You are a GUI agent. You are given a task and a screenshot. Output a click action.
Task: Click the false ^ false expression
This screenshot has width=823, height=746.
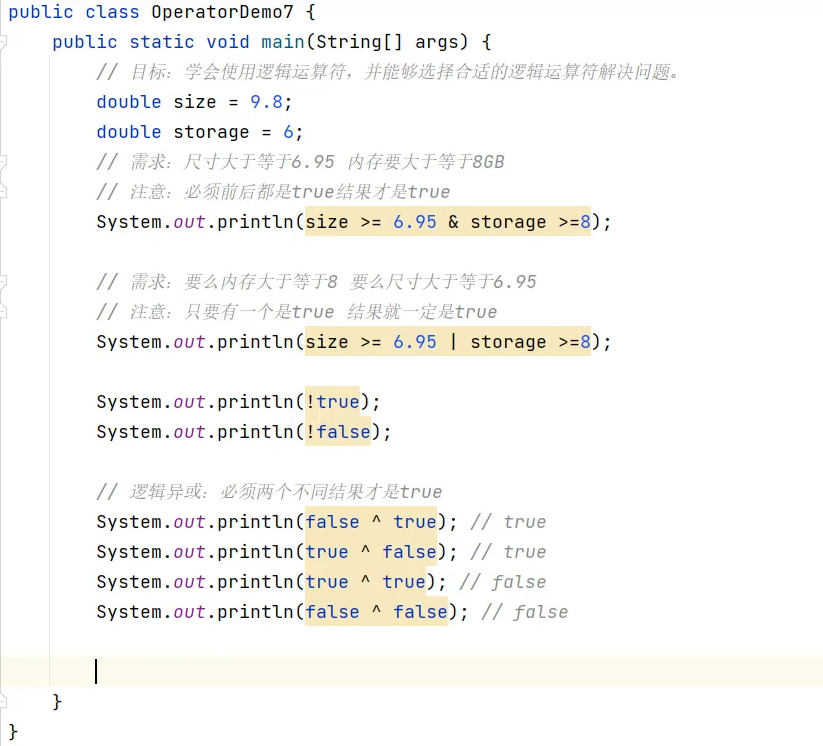pos(376,611)
